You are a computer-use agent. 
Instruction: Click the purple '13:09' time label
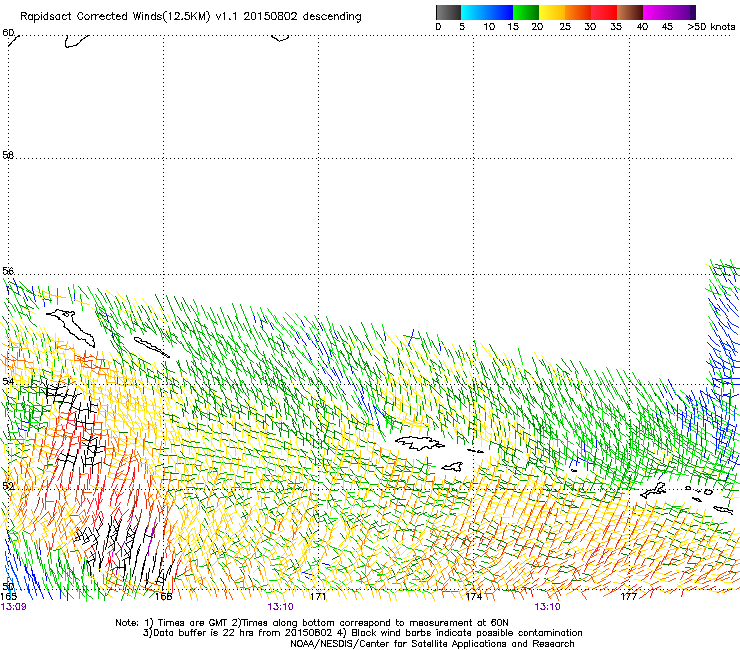(x=13, y=607)
